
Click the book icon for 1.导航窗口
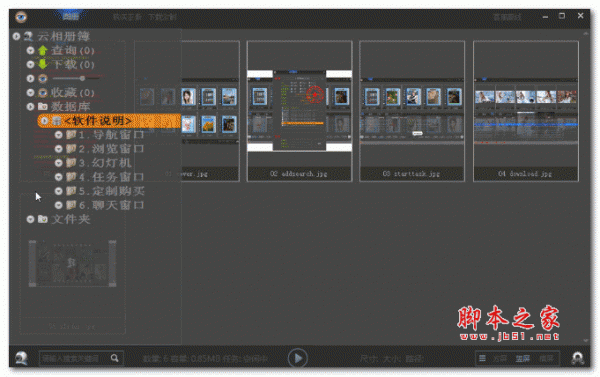[71, 135]
